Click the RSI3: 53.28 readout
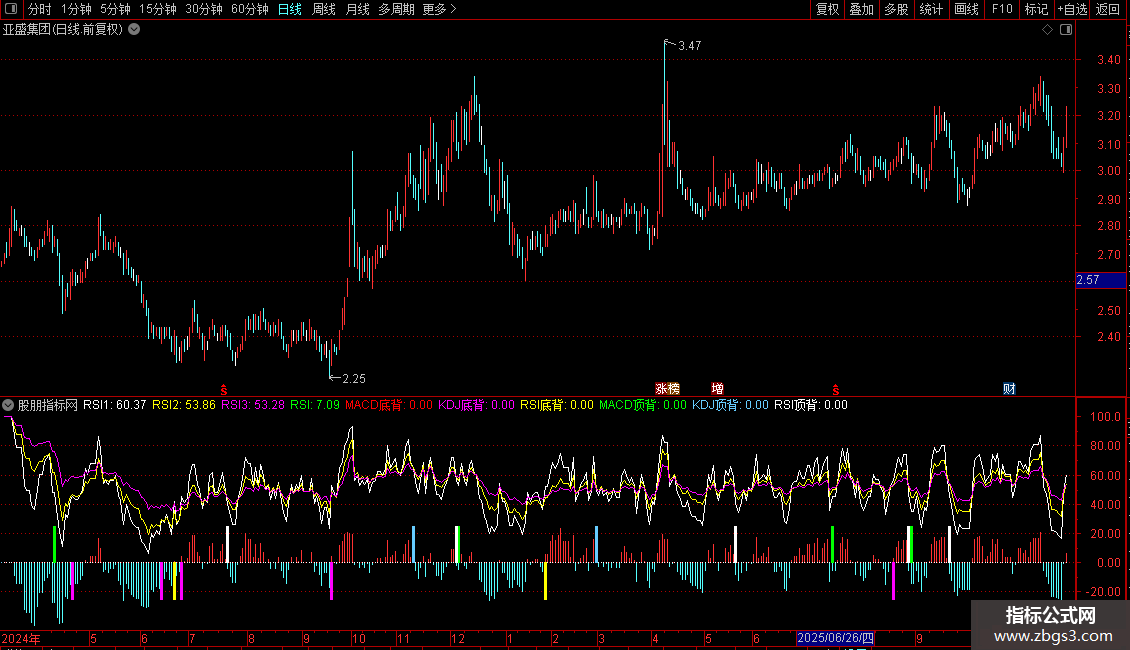 pos(253,405)
